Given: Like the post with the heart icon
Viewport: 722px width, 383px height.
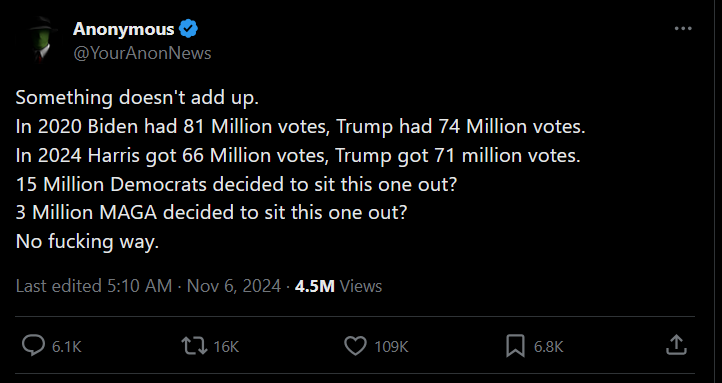Looking at the screenshot, I should (355, 346).
